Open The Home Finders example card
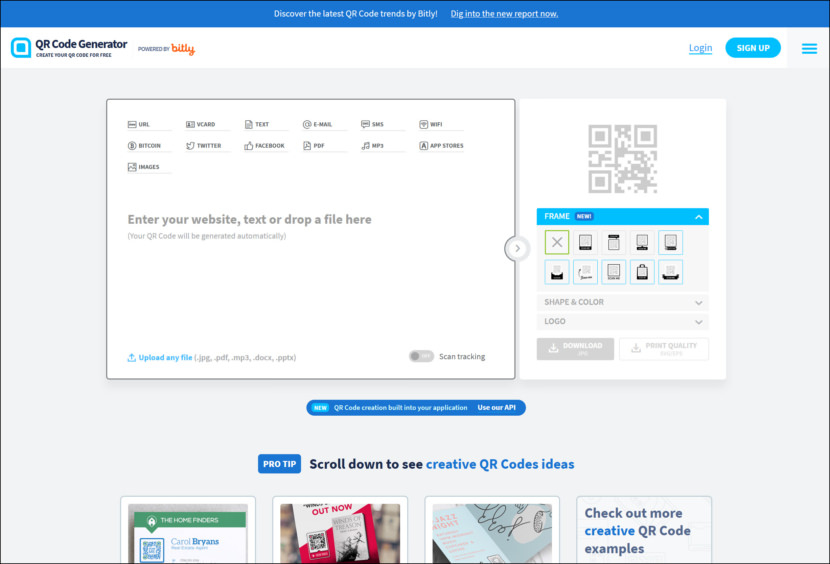This screenshot has width=830, height=564. tap(188, 531)
